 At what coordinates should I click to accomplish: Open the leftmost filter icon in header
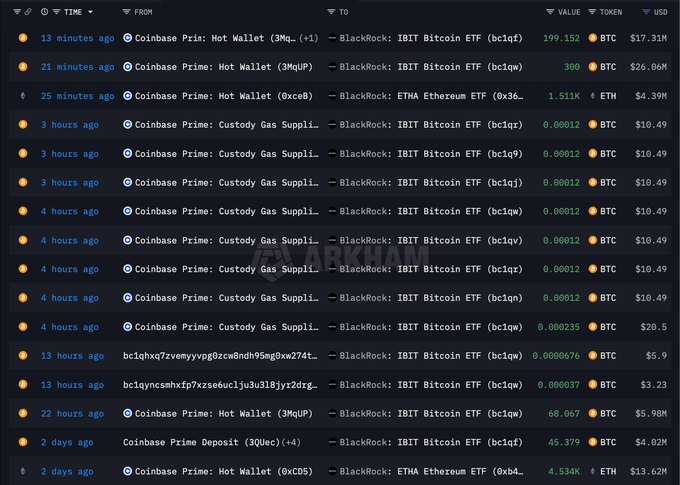(16, 12)
